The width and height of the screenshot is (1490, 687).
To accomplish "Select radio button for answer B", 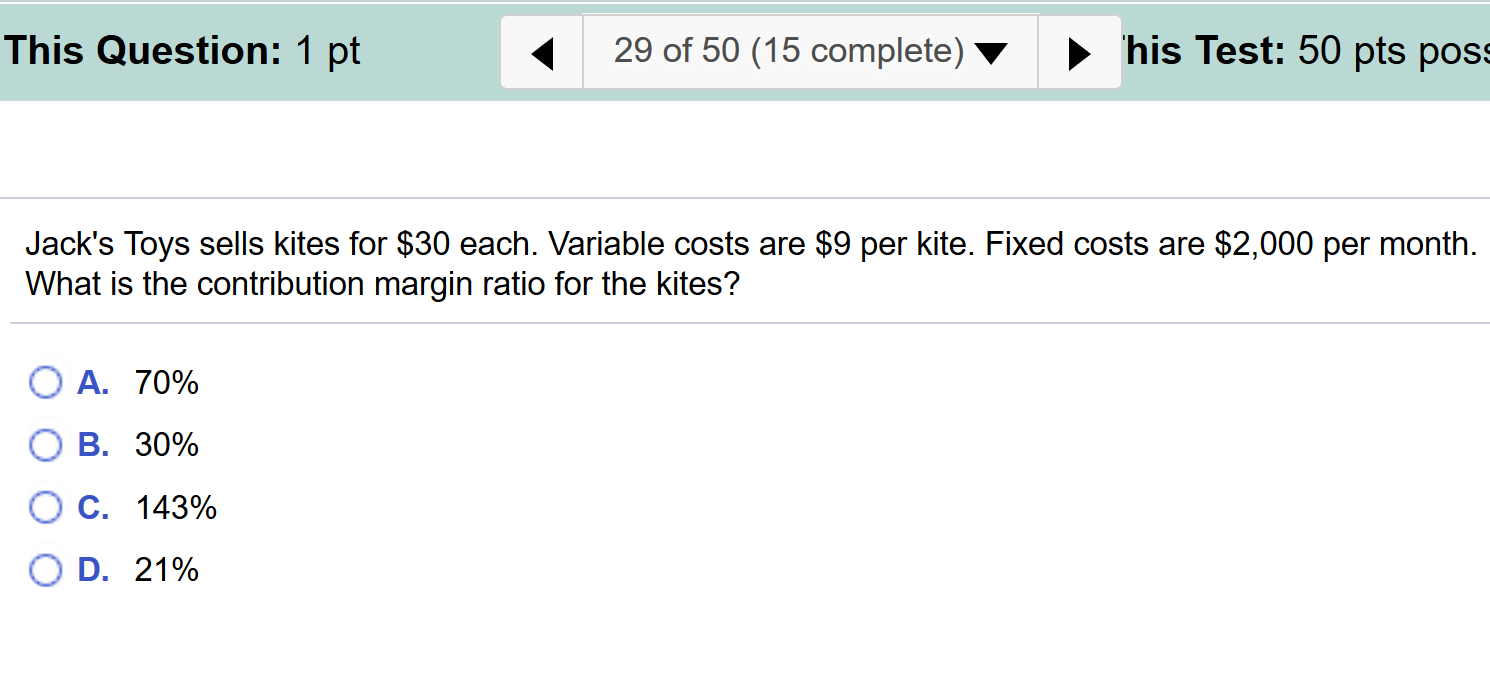I will pyautogui.click(x=45, y=445).
